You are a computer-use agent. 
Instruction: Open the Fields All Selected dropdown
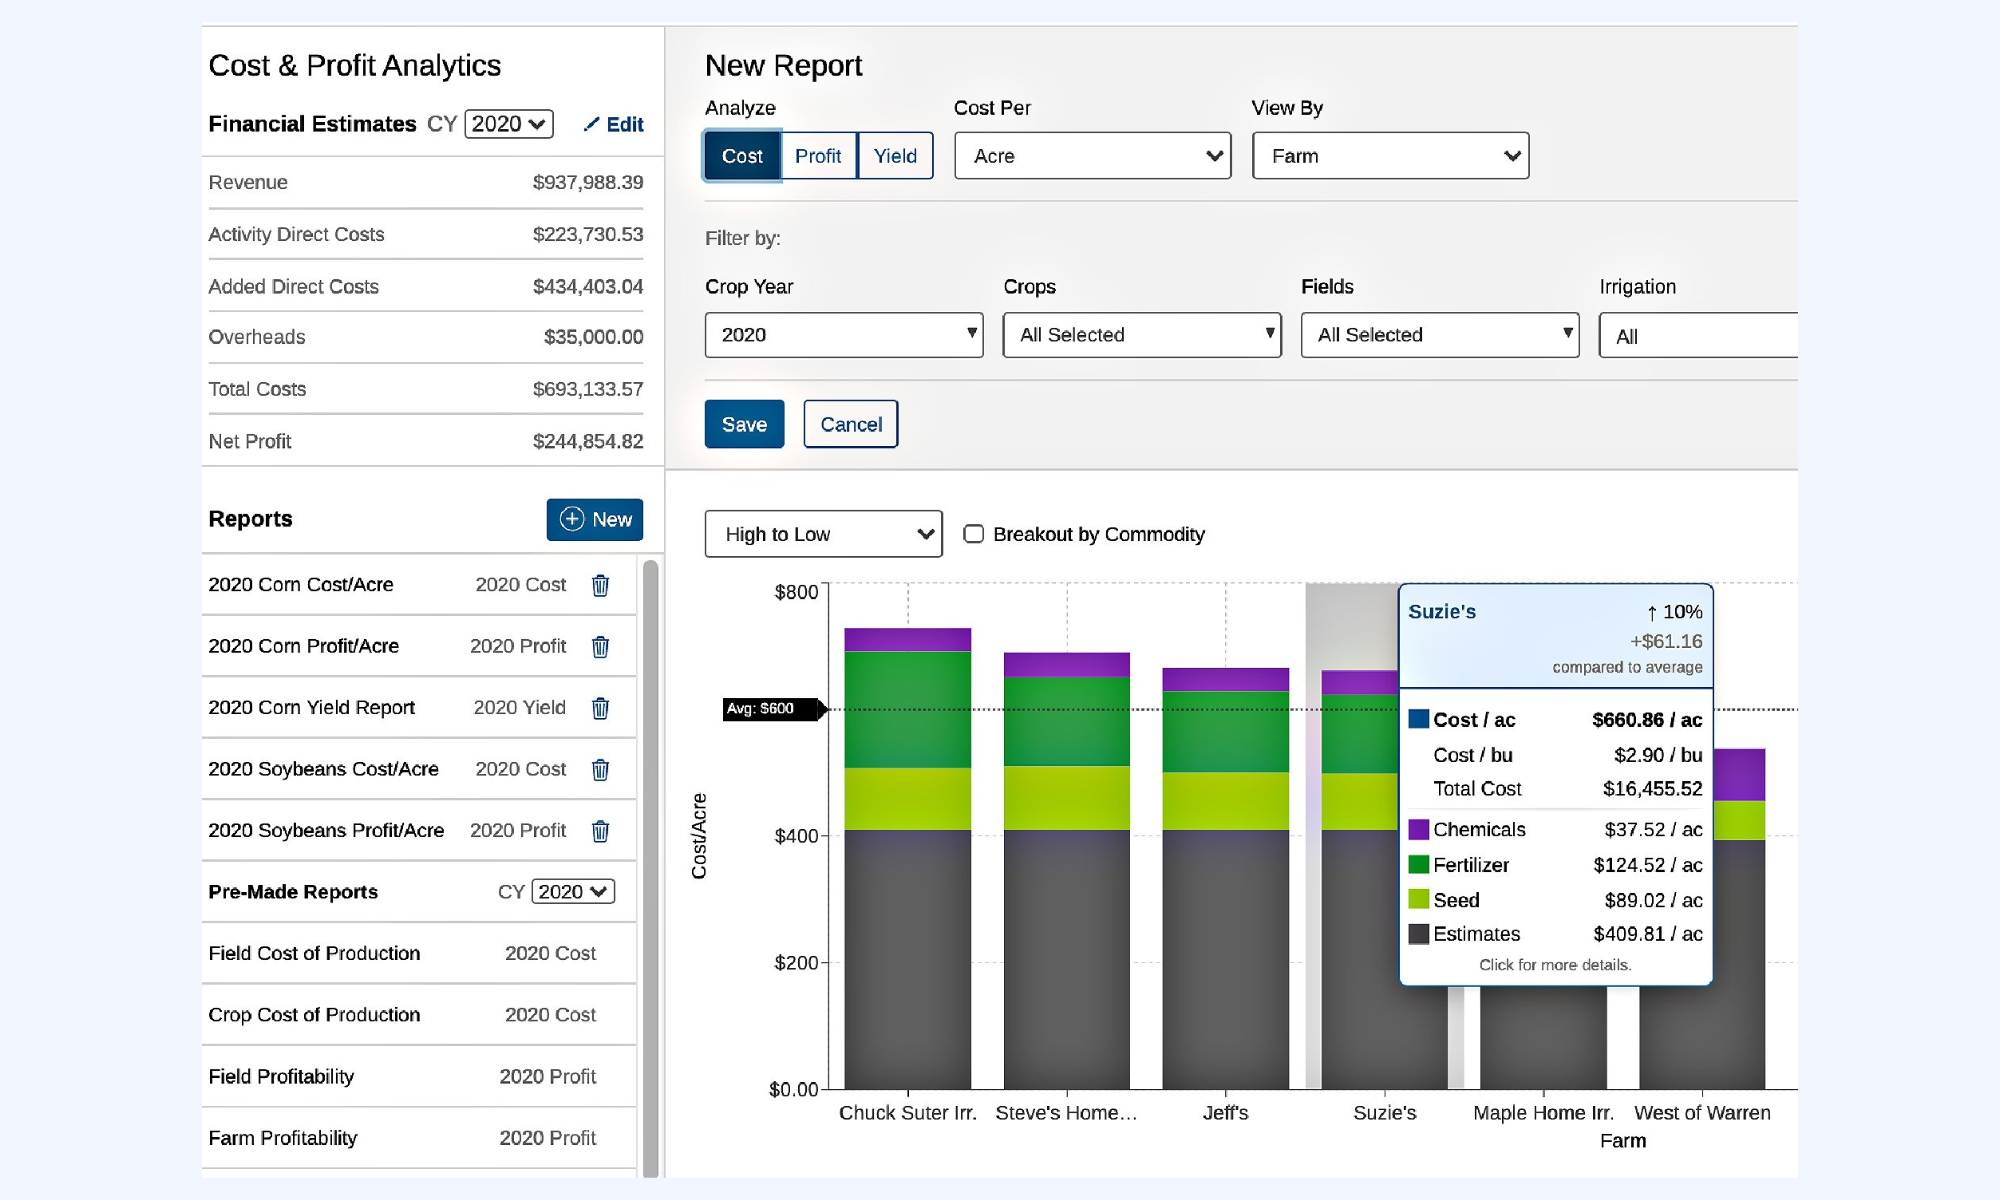pyautogui.click(x=1440, y=335)
